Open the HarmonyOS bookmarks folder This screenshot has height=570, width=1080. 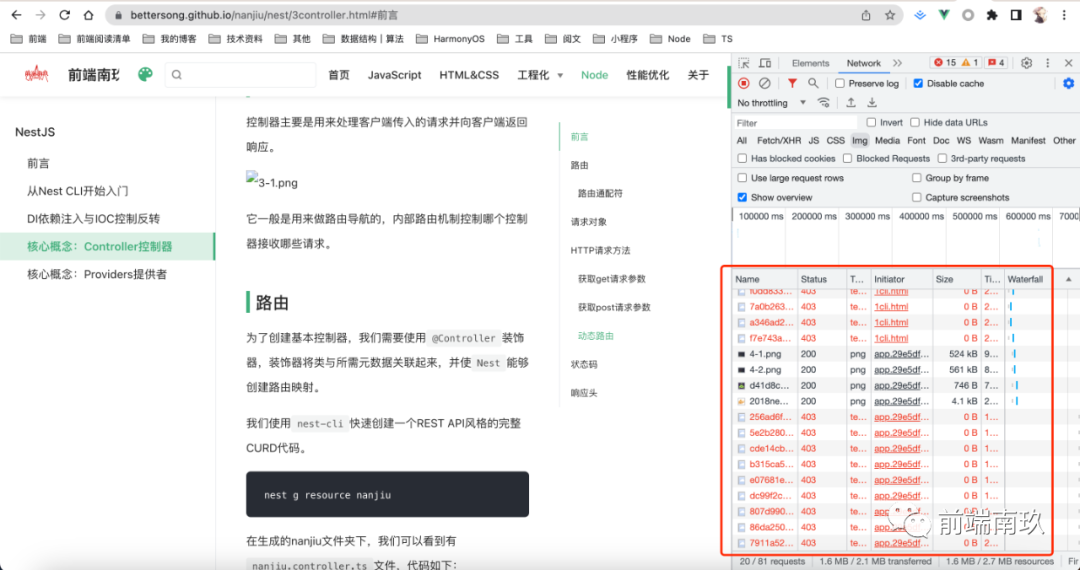(450, 39)
